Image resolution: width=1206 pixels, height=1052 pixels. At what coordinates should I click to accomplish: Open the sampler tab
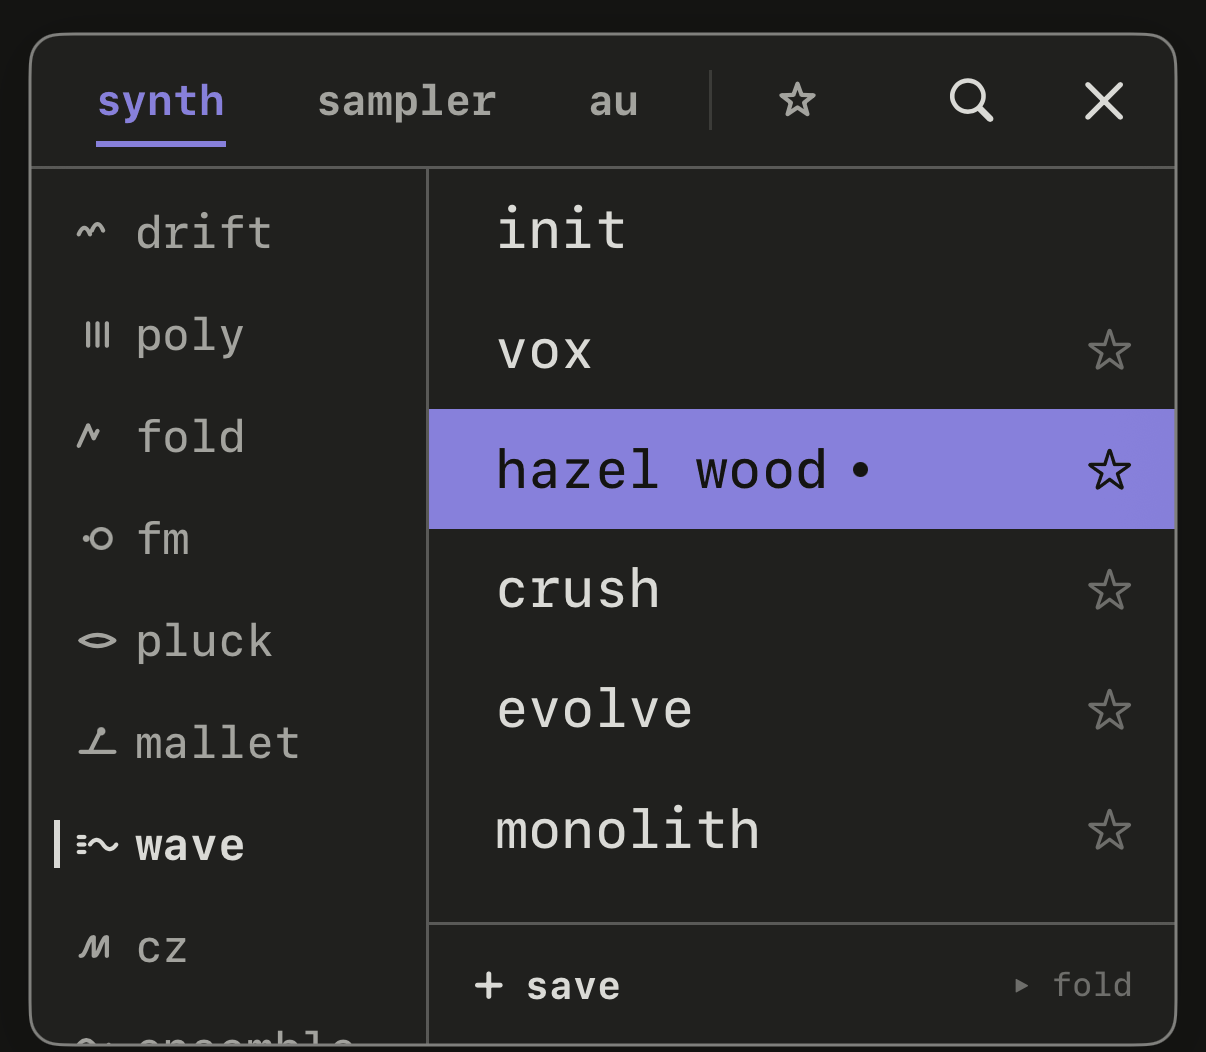[x=407, y=102]
